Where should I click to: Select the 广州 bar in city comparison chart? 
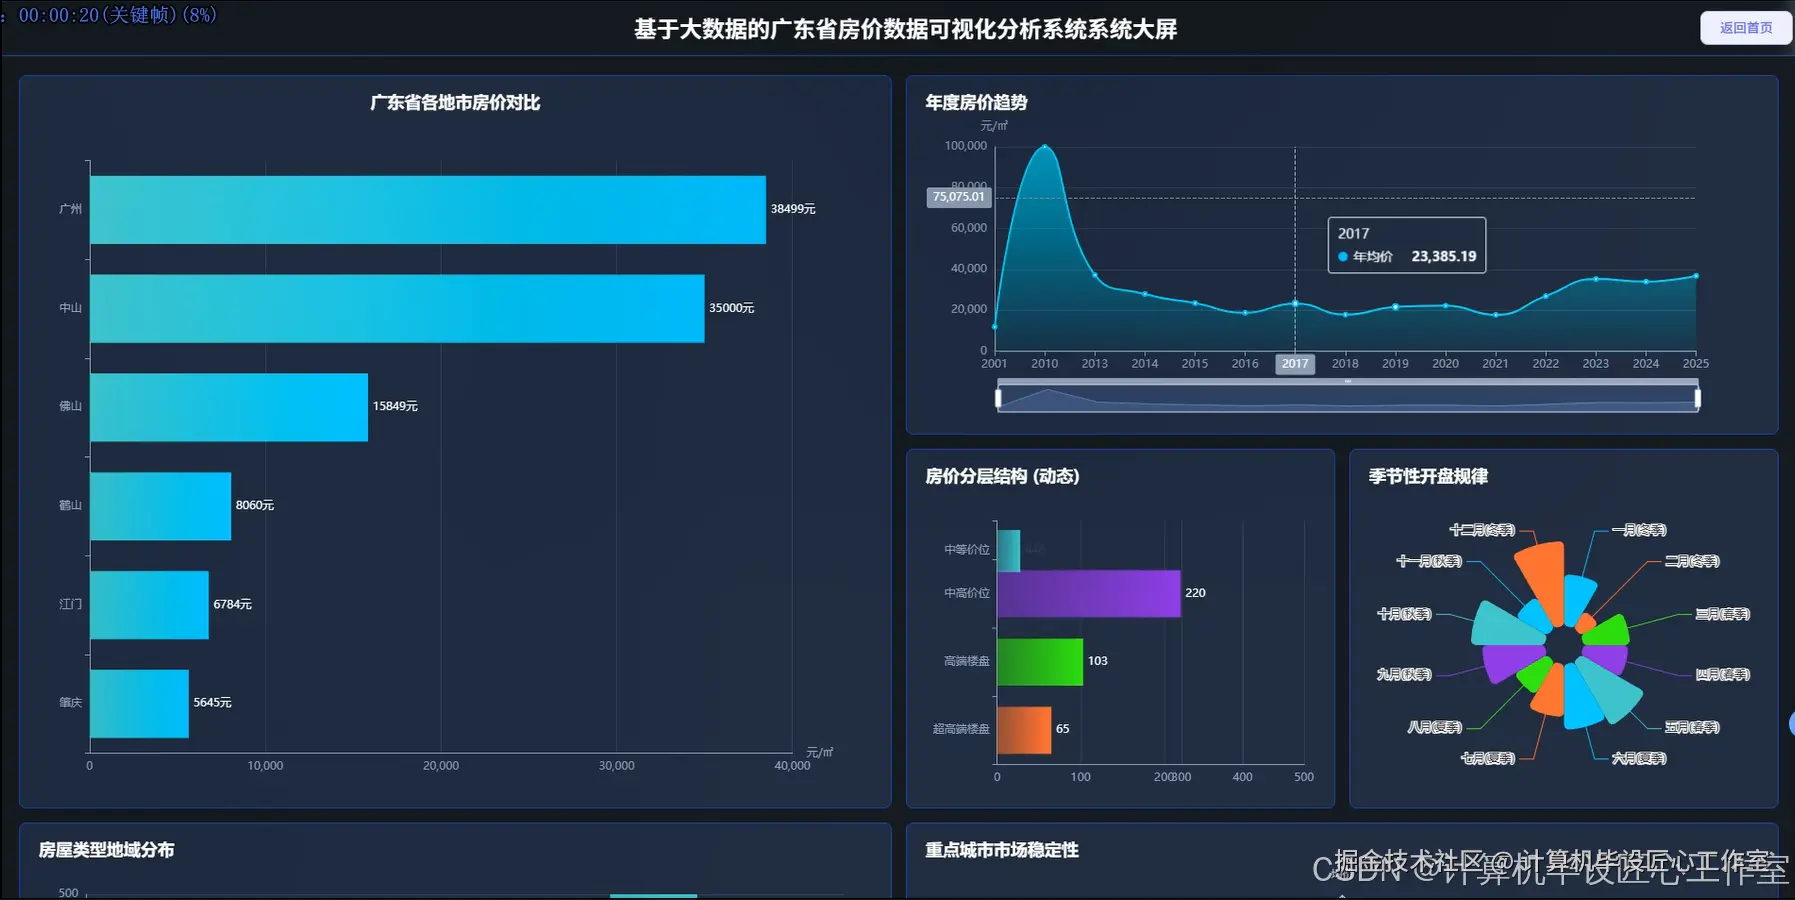(x=428, y=210)
